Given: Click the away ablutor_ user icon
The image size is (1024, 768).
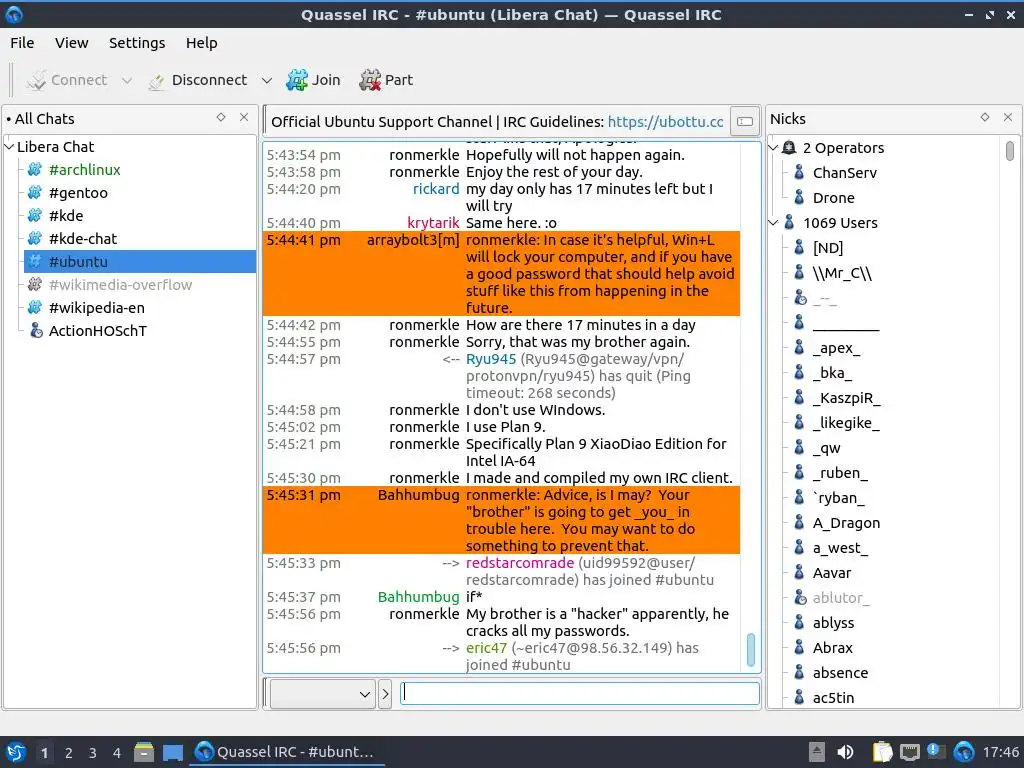Looking at the screenshot, I should [x=799, y=598].
